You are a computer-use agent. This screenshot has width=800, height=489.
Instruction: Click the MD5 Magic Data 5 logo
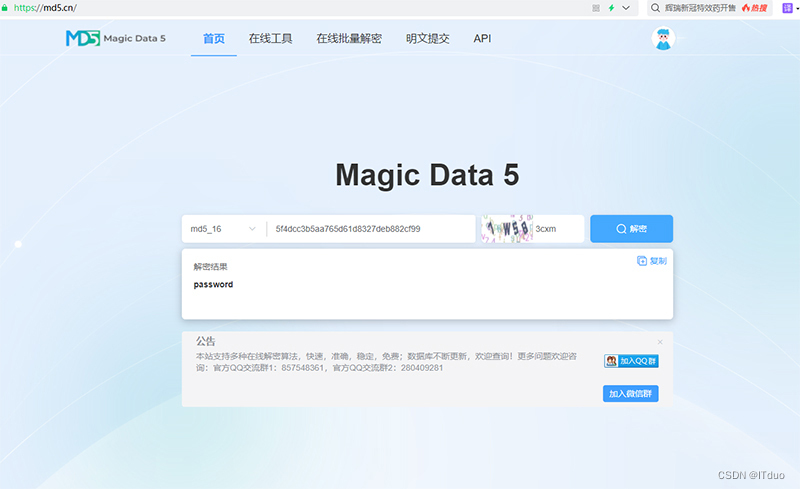tap(116, 38)
